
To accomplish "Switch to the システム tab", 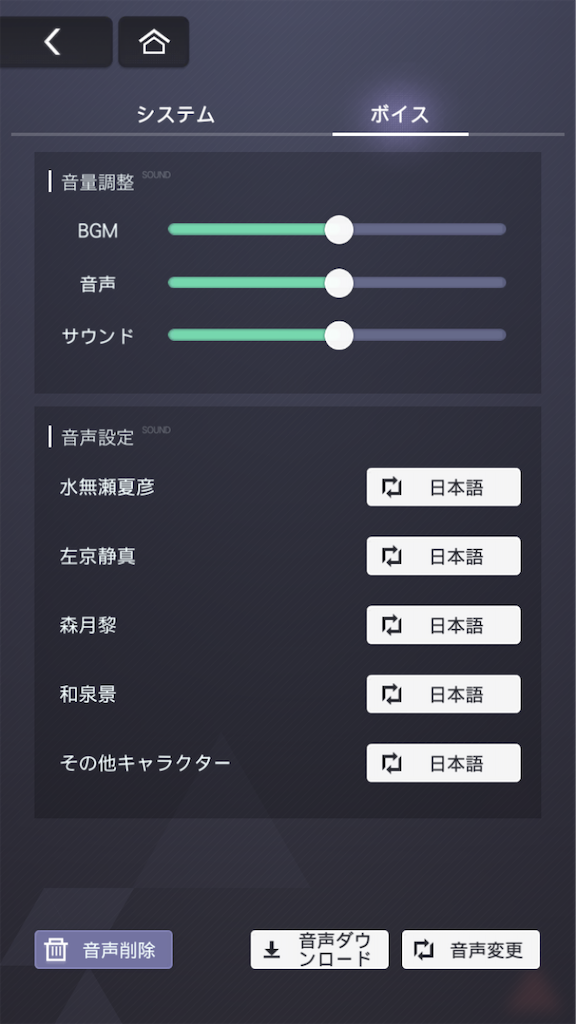I will [176, 115].
